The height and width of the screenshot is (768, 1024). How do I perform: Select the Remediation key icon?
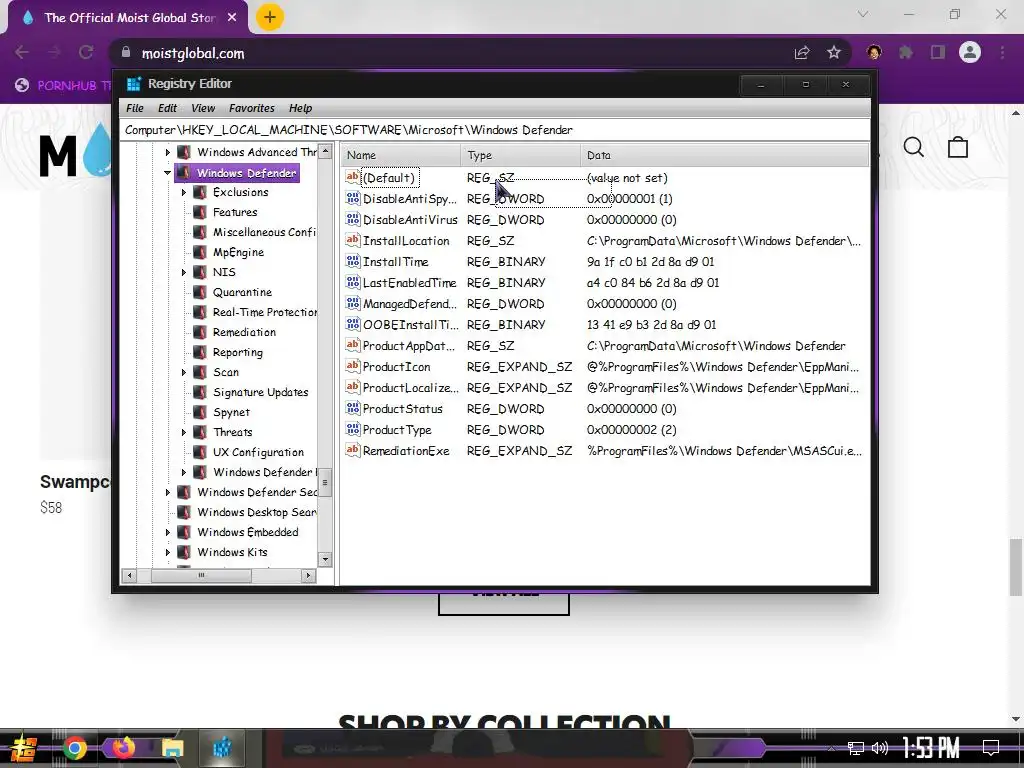click(x=200, y=332)
